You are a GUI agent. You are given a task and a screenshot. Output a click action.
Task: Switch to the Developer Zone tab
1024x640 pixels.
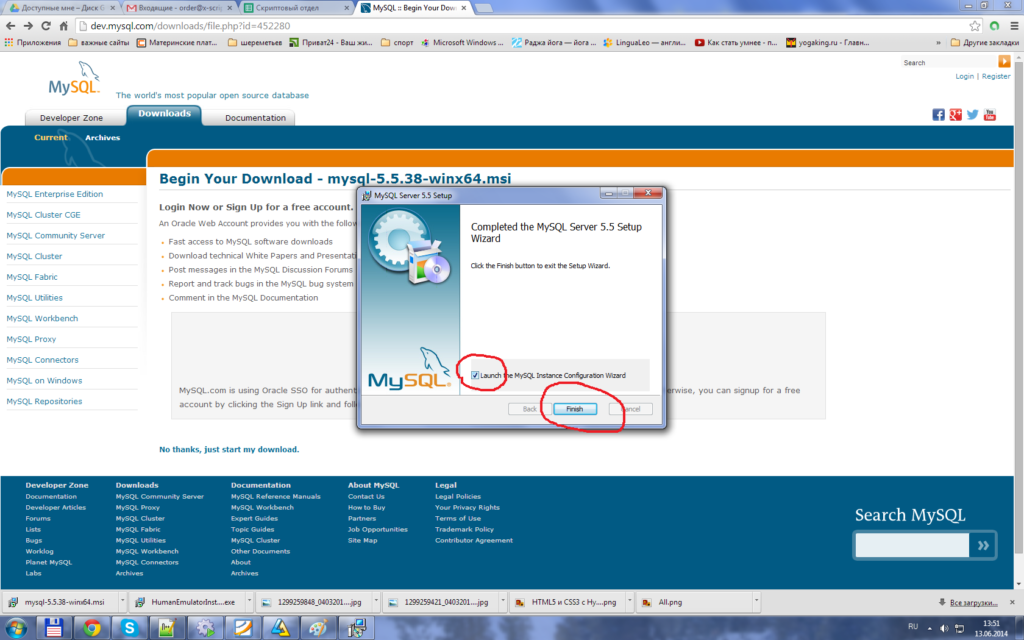(71, 118)
